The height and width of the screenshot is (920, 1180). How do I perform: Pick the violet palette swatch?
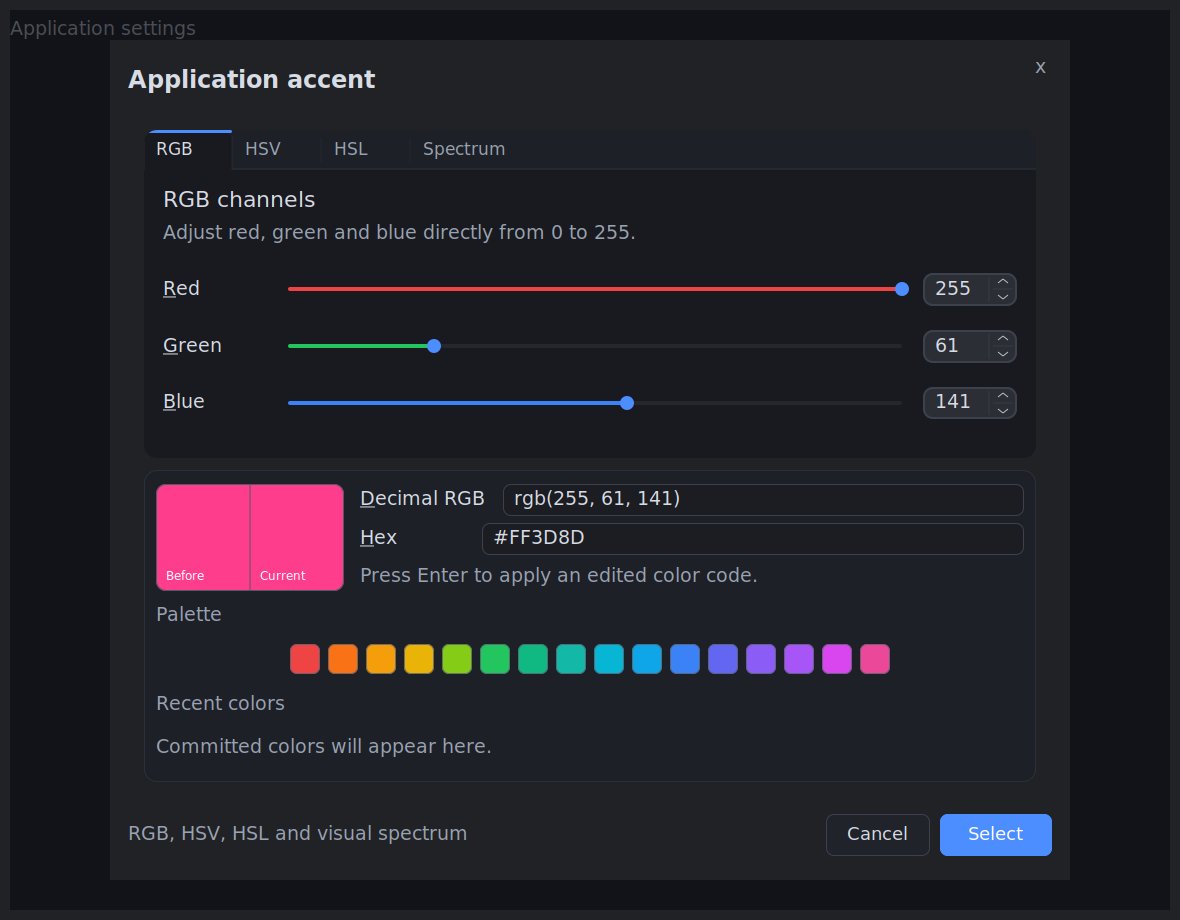tap(761, 659)
